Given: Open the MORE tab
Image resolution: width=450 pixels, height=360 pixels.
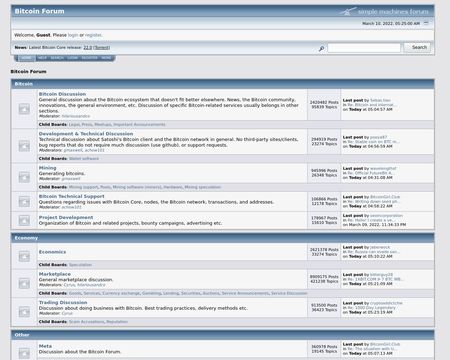Looking at the screenshot, I should pyautogui.click(x=106, y=58).
